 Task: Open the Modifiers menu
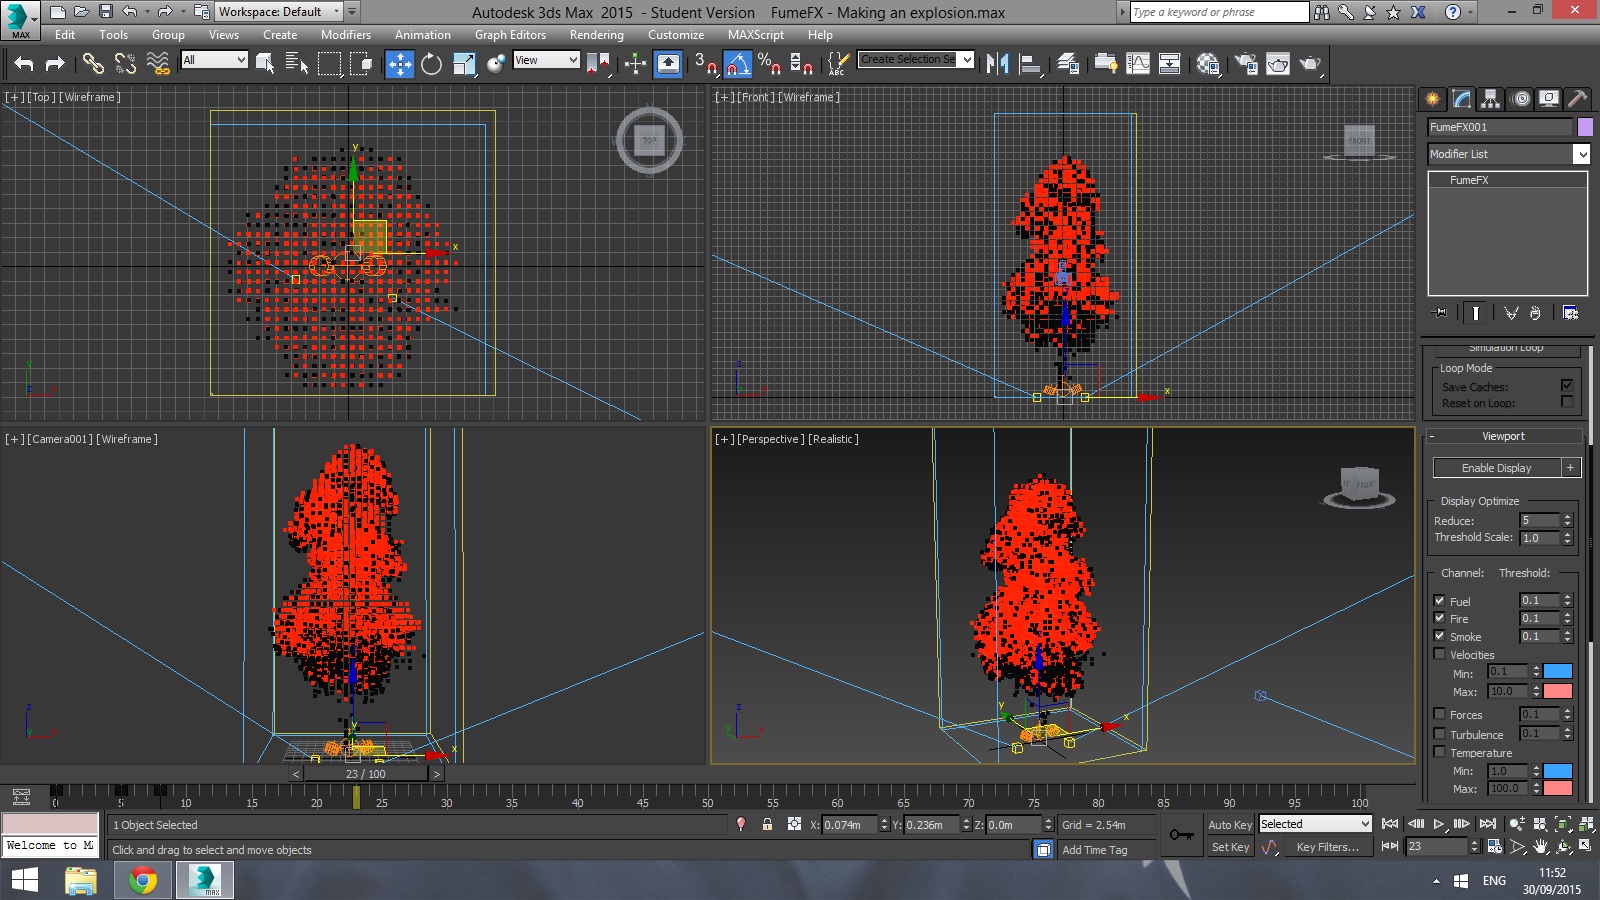click(x=346, y=35)
